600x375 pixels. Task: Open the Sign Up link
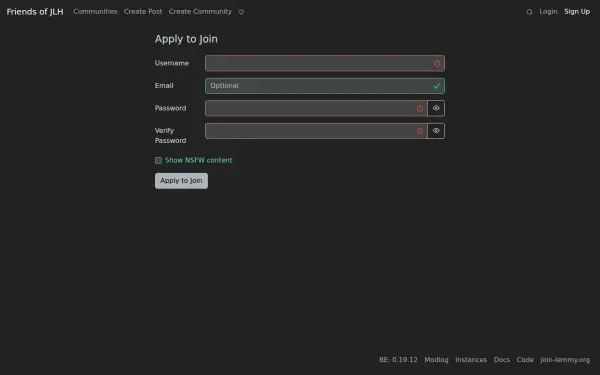[577, 11]
